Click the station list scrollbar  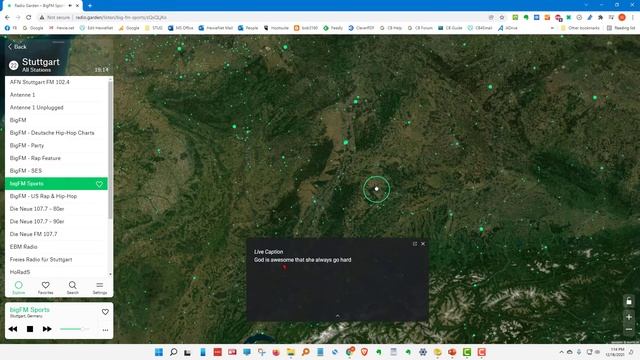click(110, 150)
